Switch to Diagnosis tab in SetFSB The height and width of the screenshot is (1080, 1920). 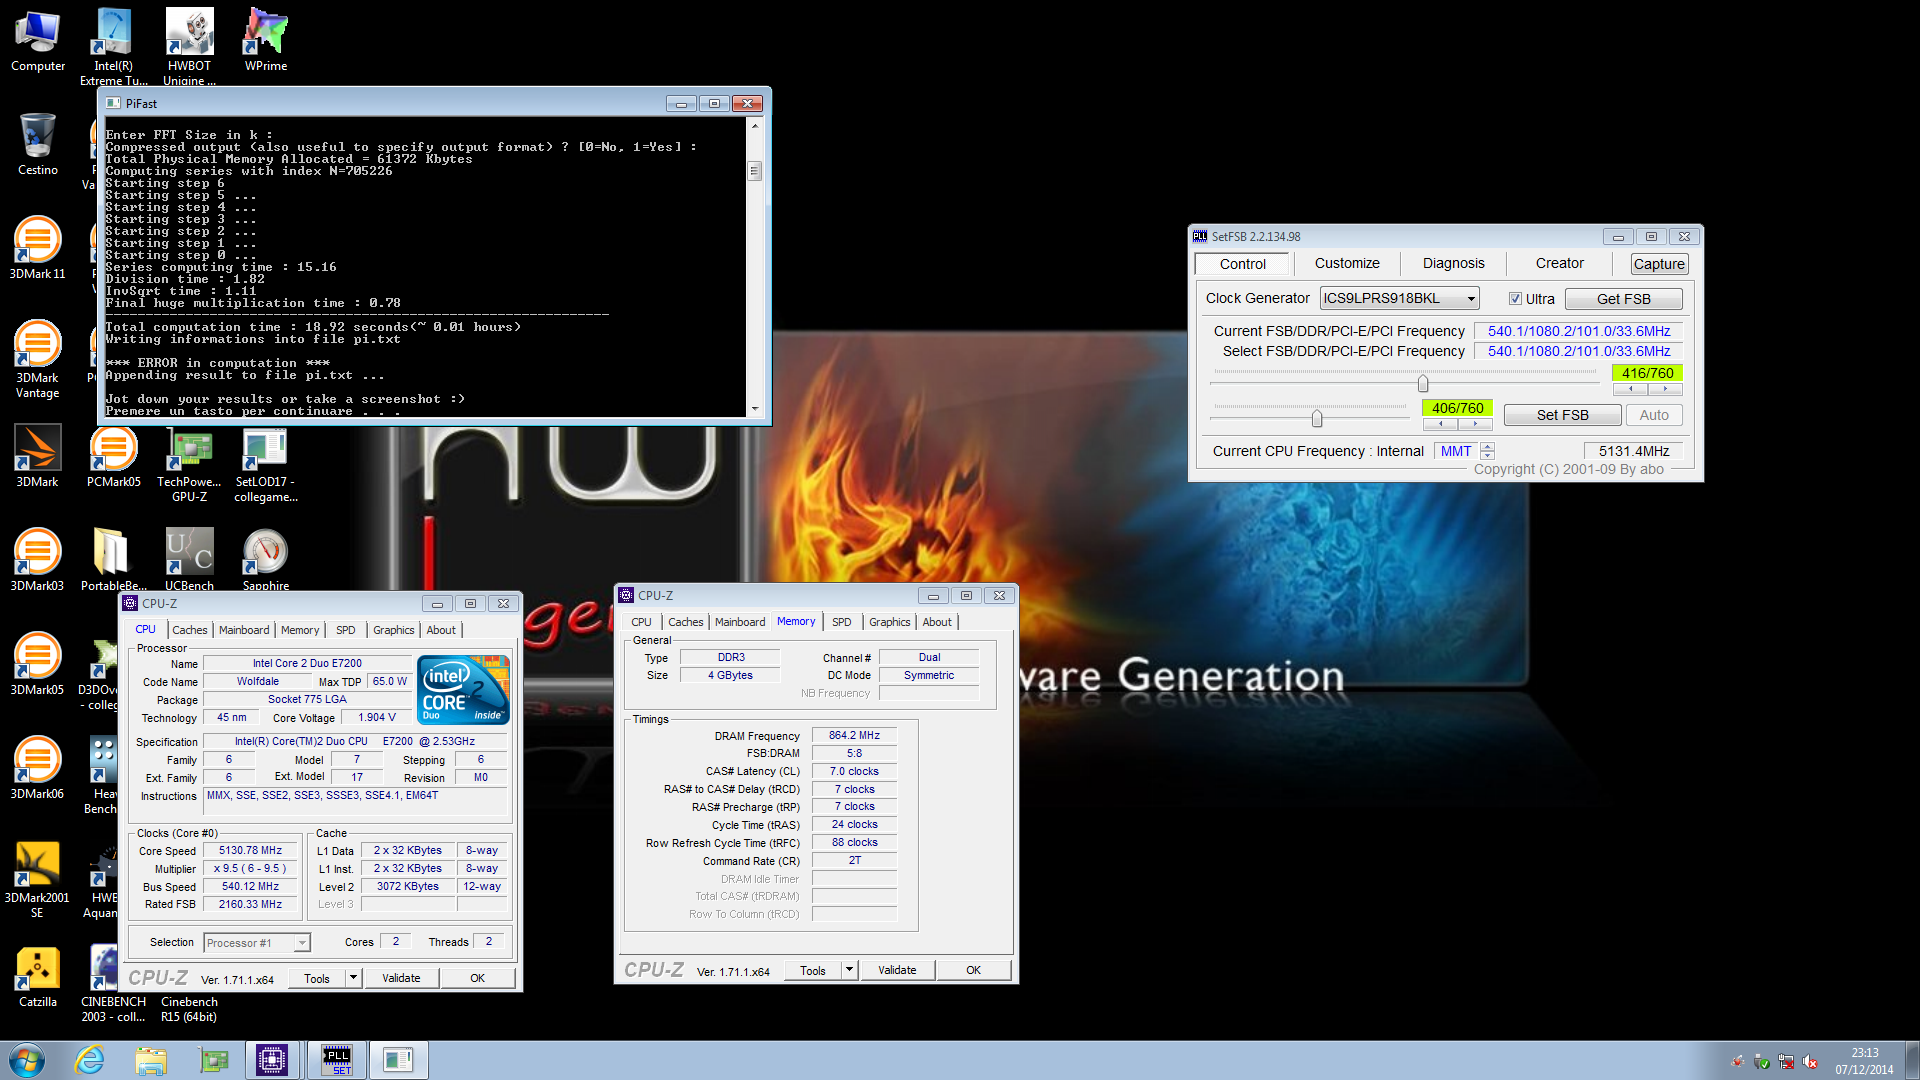[1453, 263]
